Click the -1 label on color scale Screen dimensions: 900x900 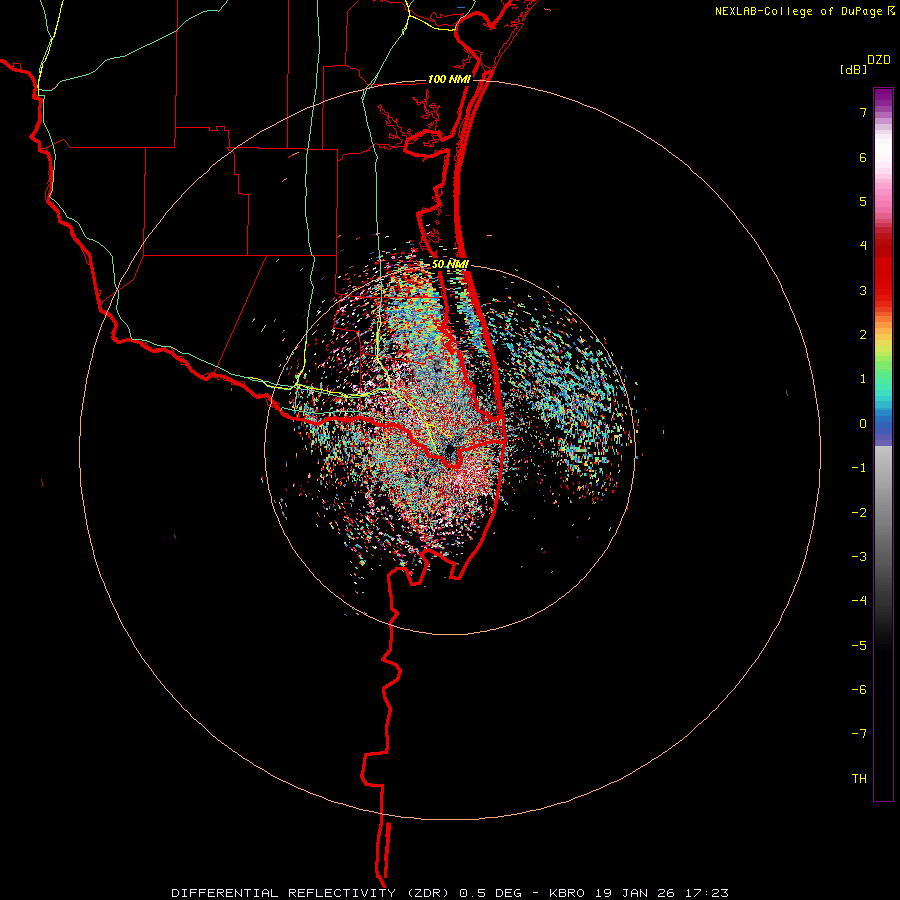[x=859, y=468]
